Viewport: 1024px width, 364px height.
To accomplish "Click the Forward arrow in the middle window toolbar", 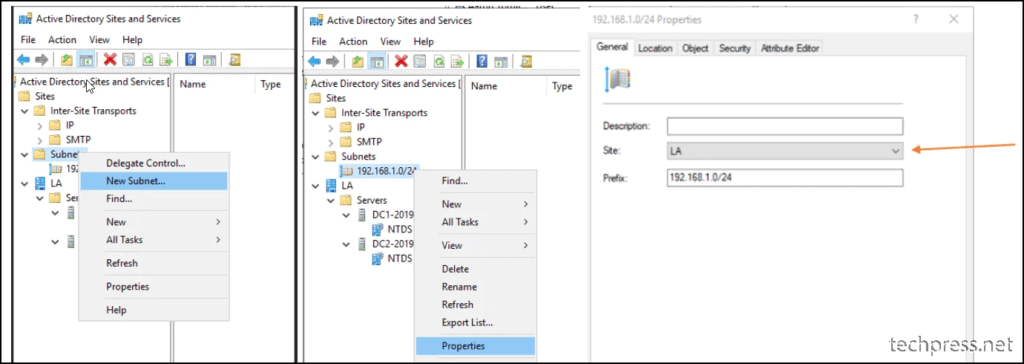I will pyautogui.click(x=333, y=61).
